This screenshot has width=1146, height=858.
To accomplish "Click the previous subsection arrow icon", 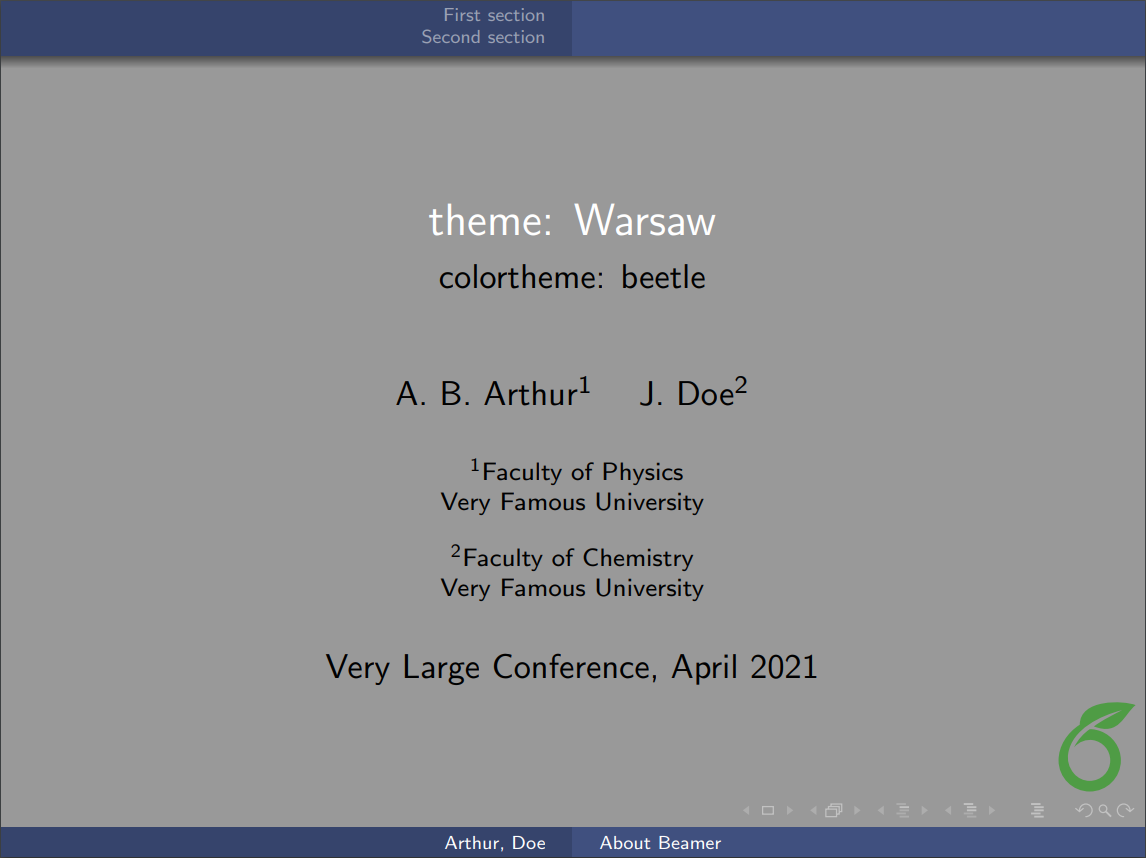I will coord(881,810).
